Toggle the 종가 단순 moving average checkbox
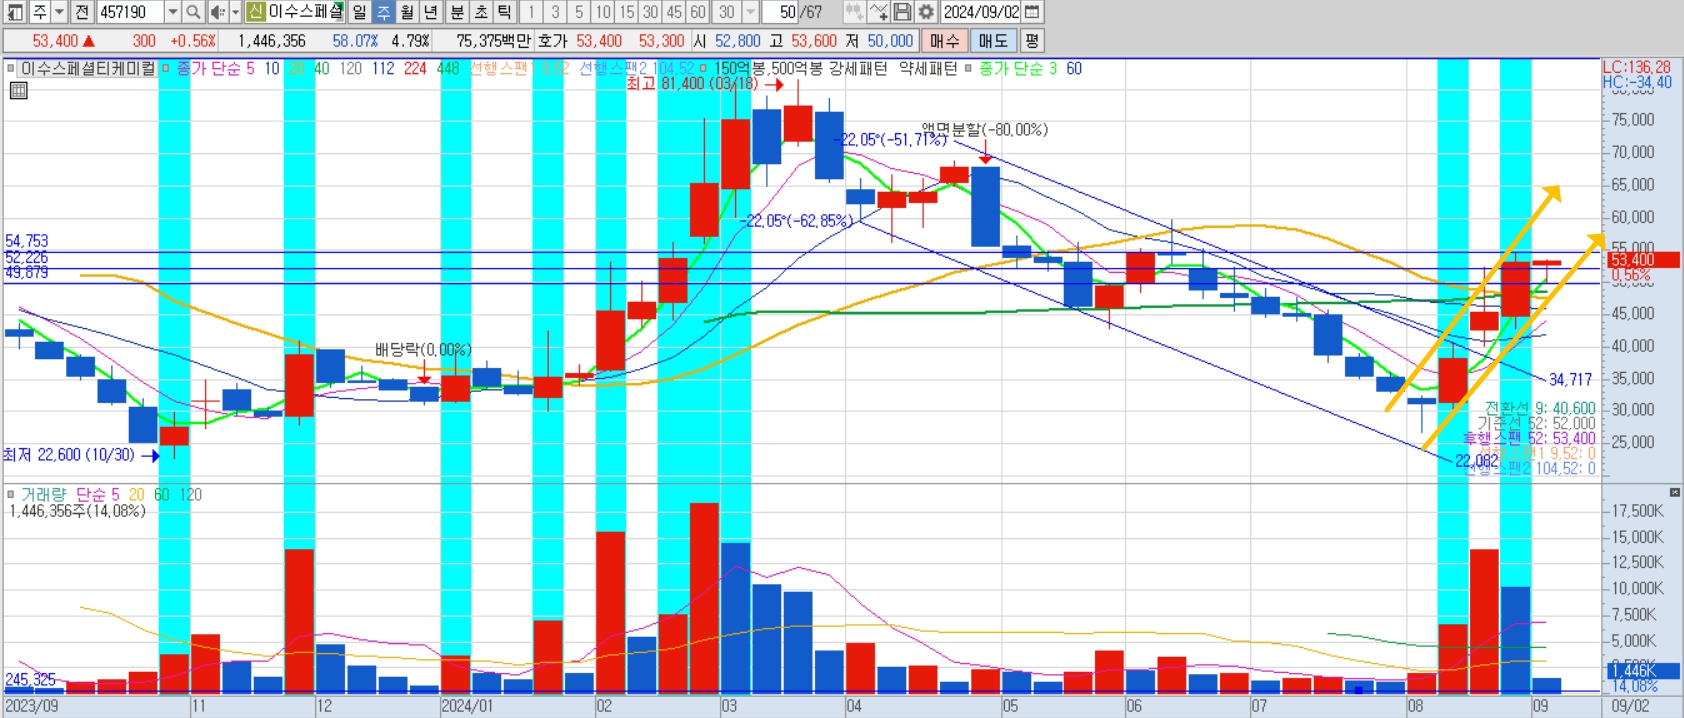 click(x=166, y=69)
